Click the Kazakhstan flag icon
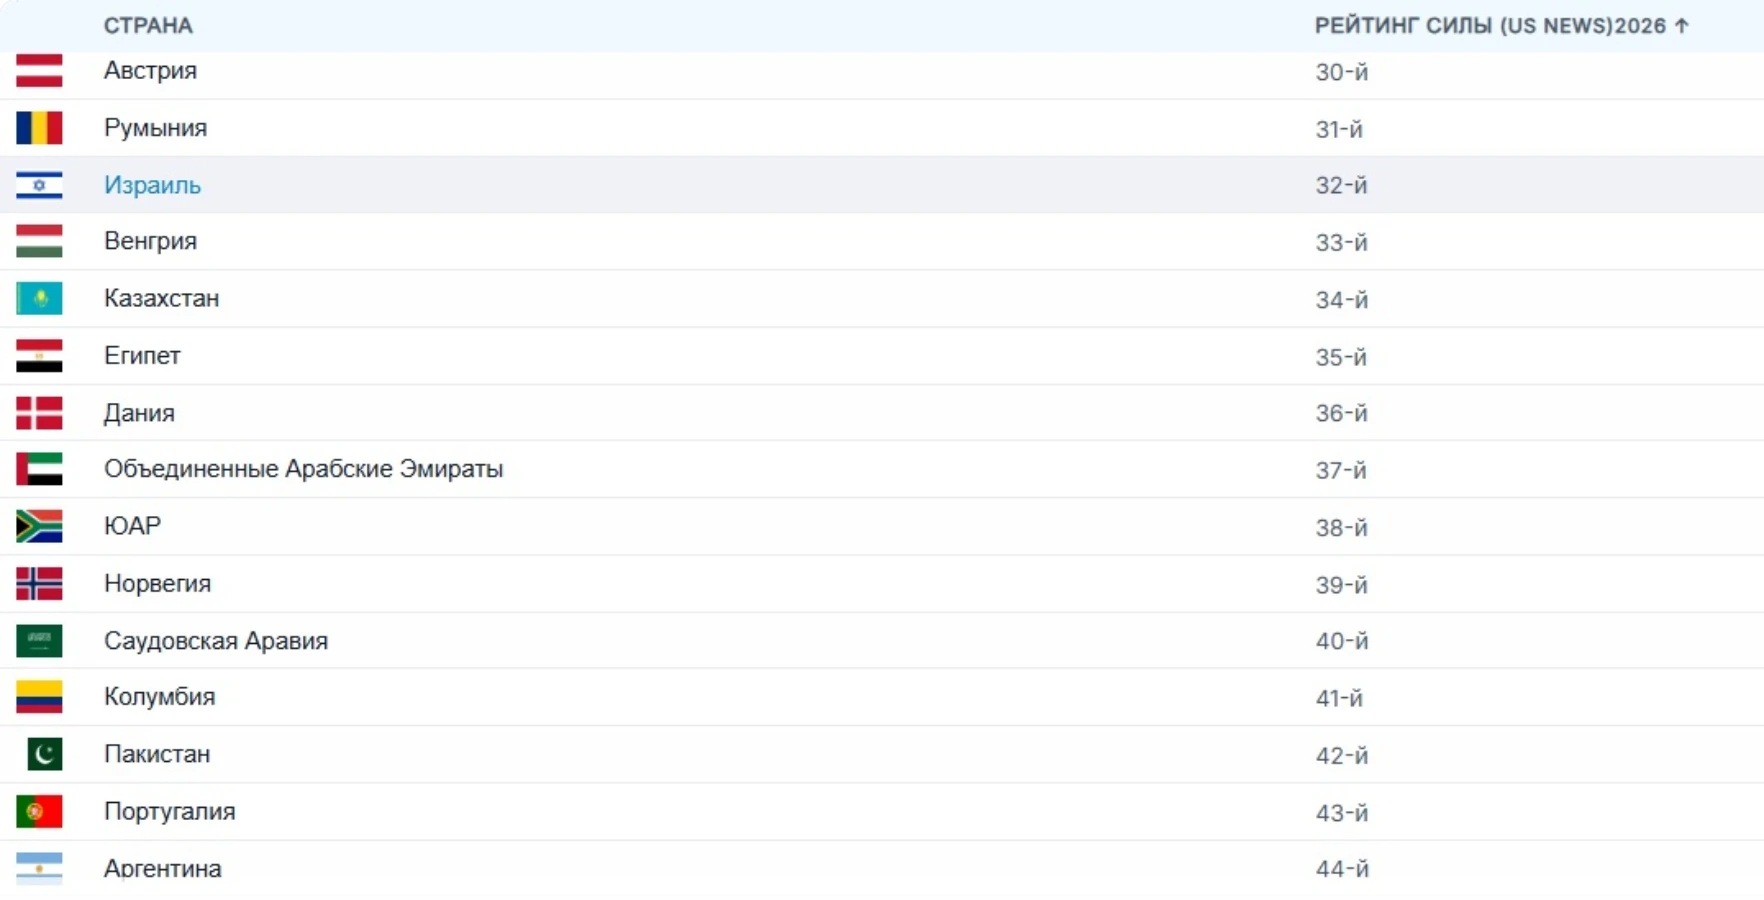This screenshot has width=1764, height=900. point(39,298)
